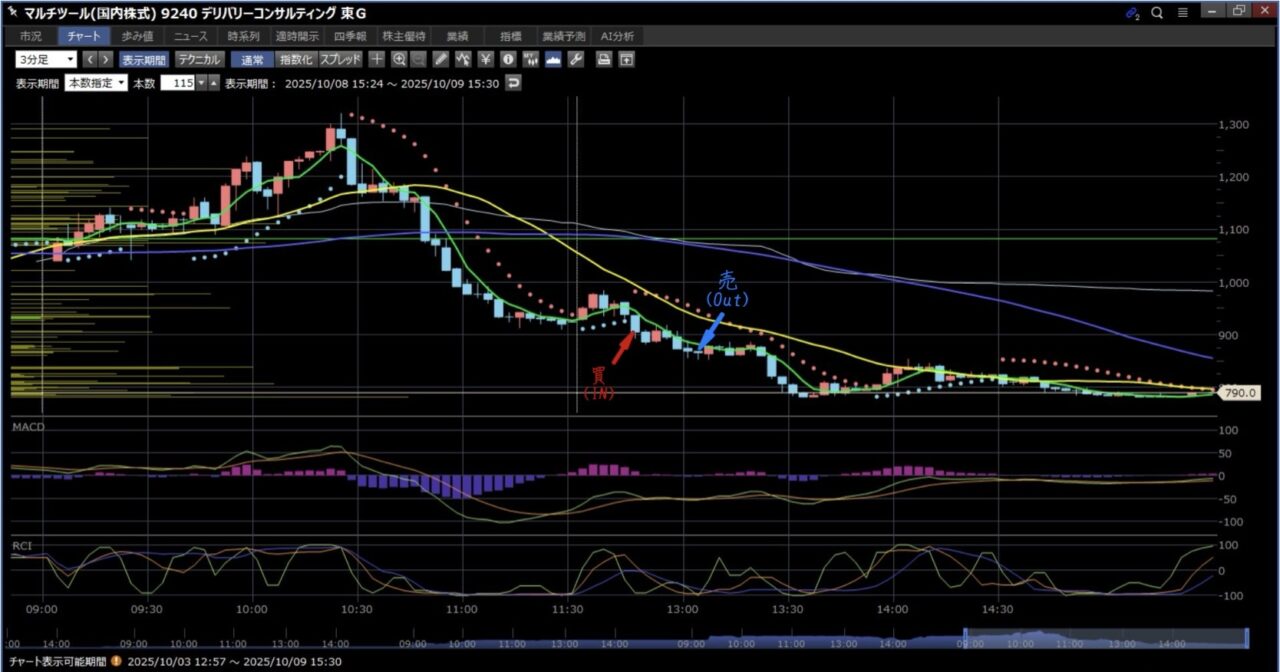Toggle the 指数化 display mode
This screenshot has height=672, width=1280.
pos(295,59)
